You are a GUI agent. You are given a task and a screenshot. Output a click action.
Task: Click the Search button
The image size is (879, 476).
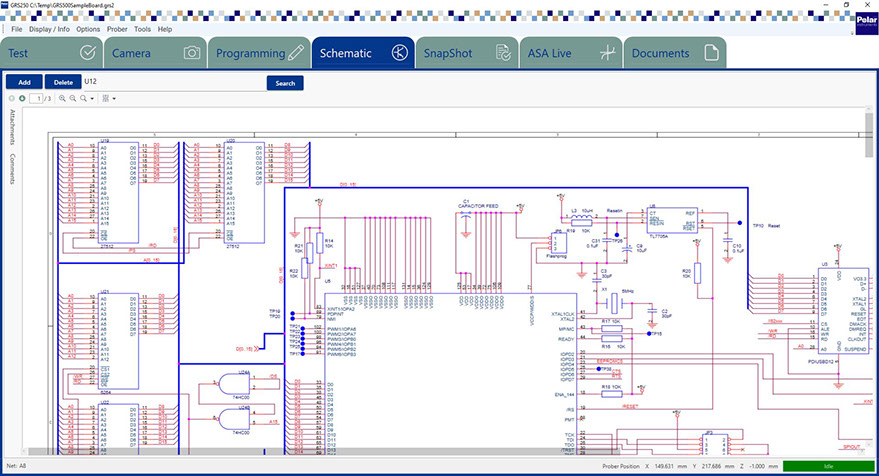[x=285, y=82]
